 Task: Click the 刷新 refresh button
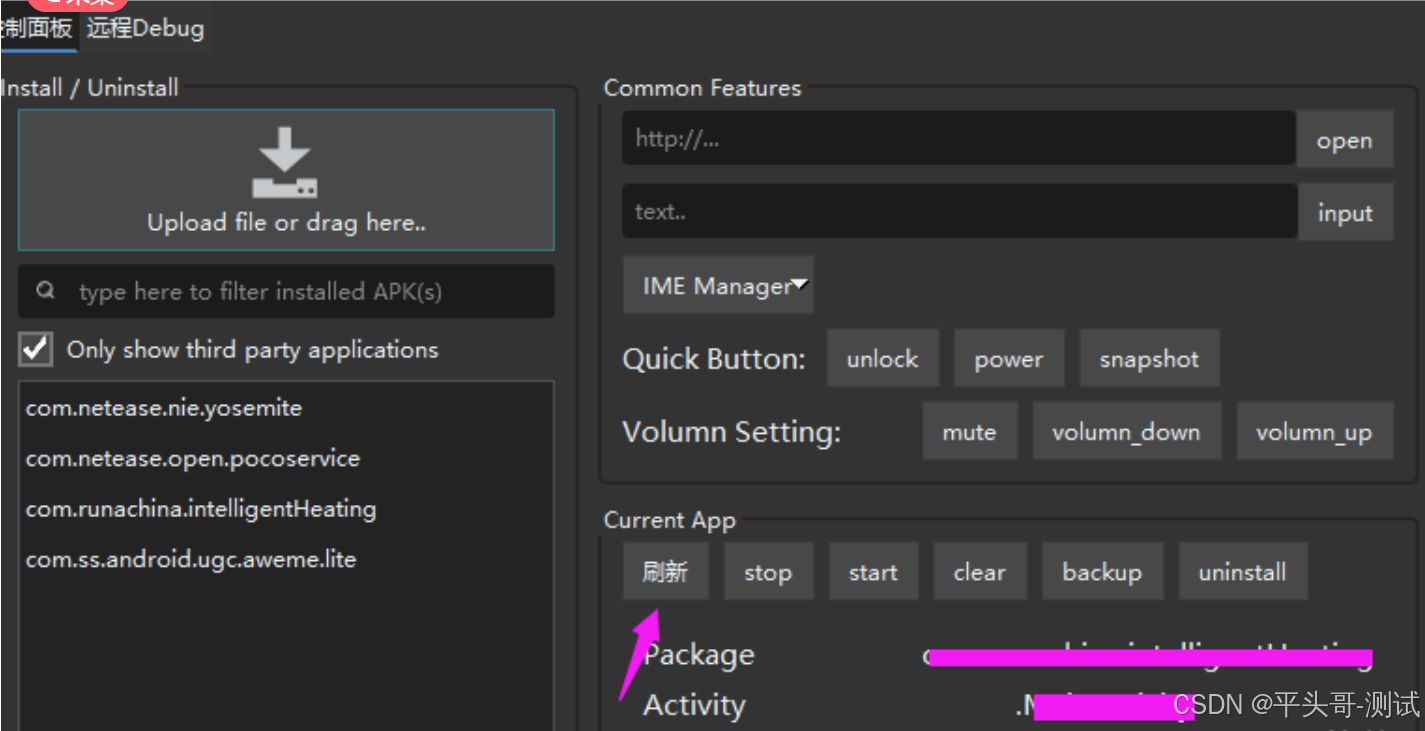click(x=665, y=572)
